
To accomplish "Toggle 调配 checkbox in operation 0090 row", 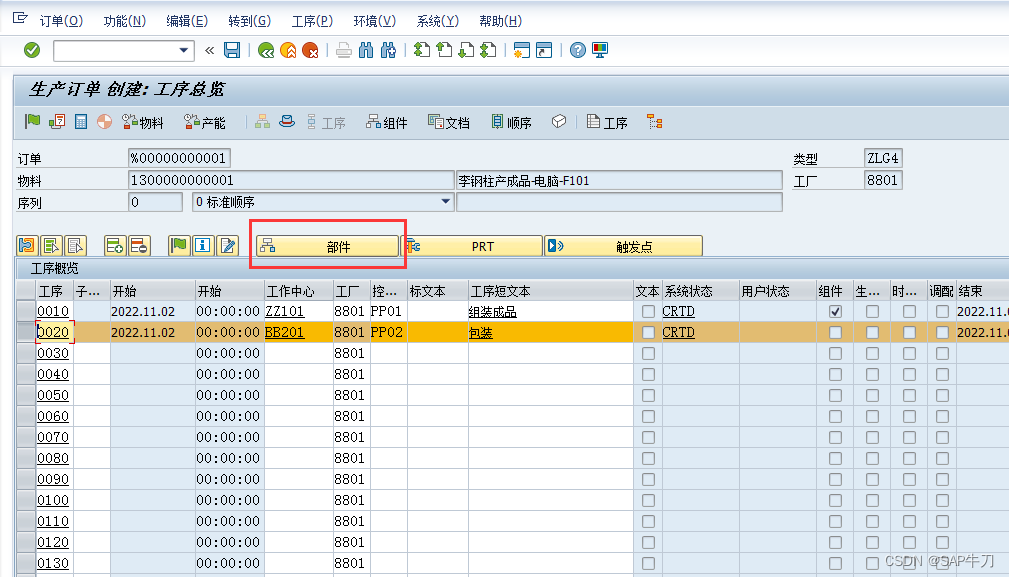I will (x=942, y=479).
